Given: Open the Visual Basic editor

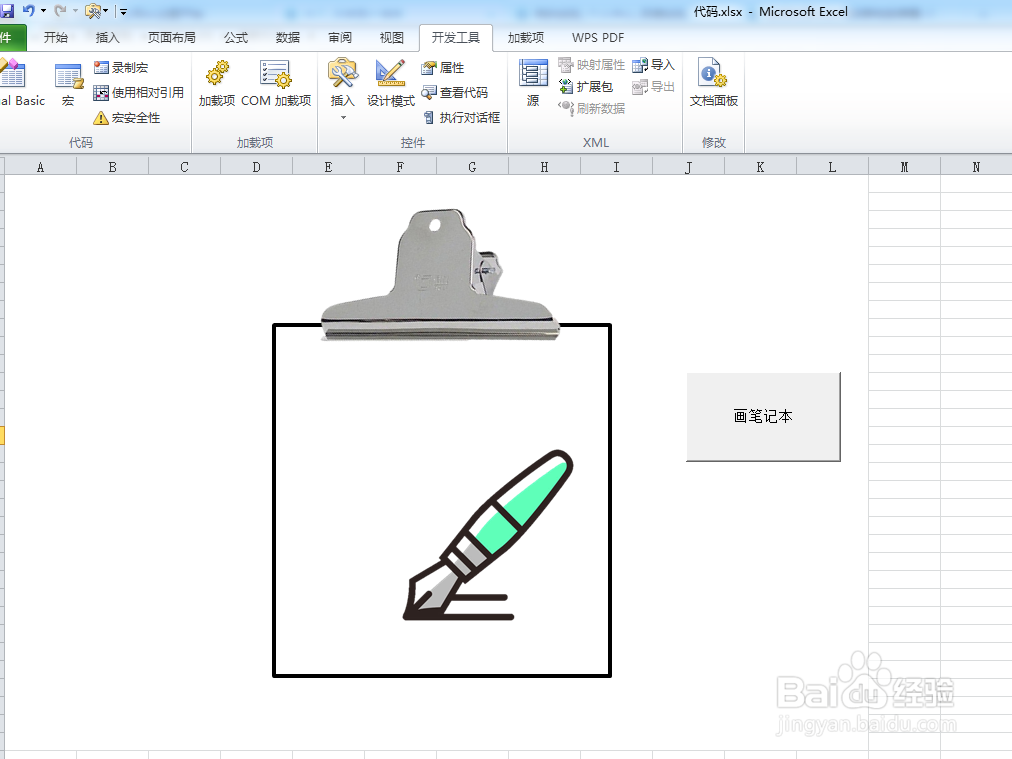Looking at the screenshot, I should tap(15, 85).
